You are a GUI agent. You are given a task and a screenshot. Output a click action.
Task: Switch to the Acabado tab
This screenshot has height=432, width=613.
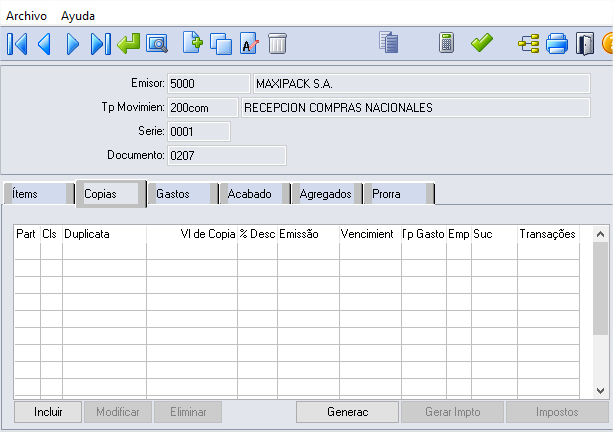(255, 194)
